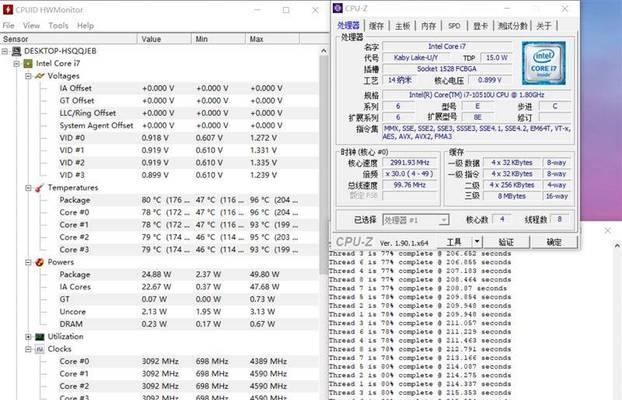The width and height of the screenshot is (622, 400).
Task: Open the tools dropdown arrow in CPU-Z
Action: [477, 241]
